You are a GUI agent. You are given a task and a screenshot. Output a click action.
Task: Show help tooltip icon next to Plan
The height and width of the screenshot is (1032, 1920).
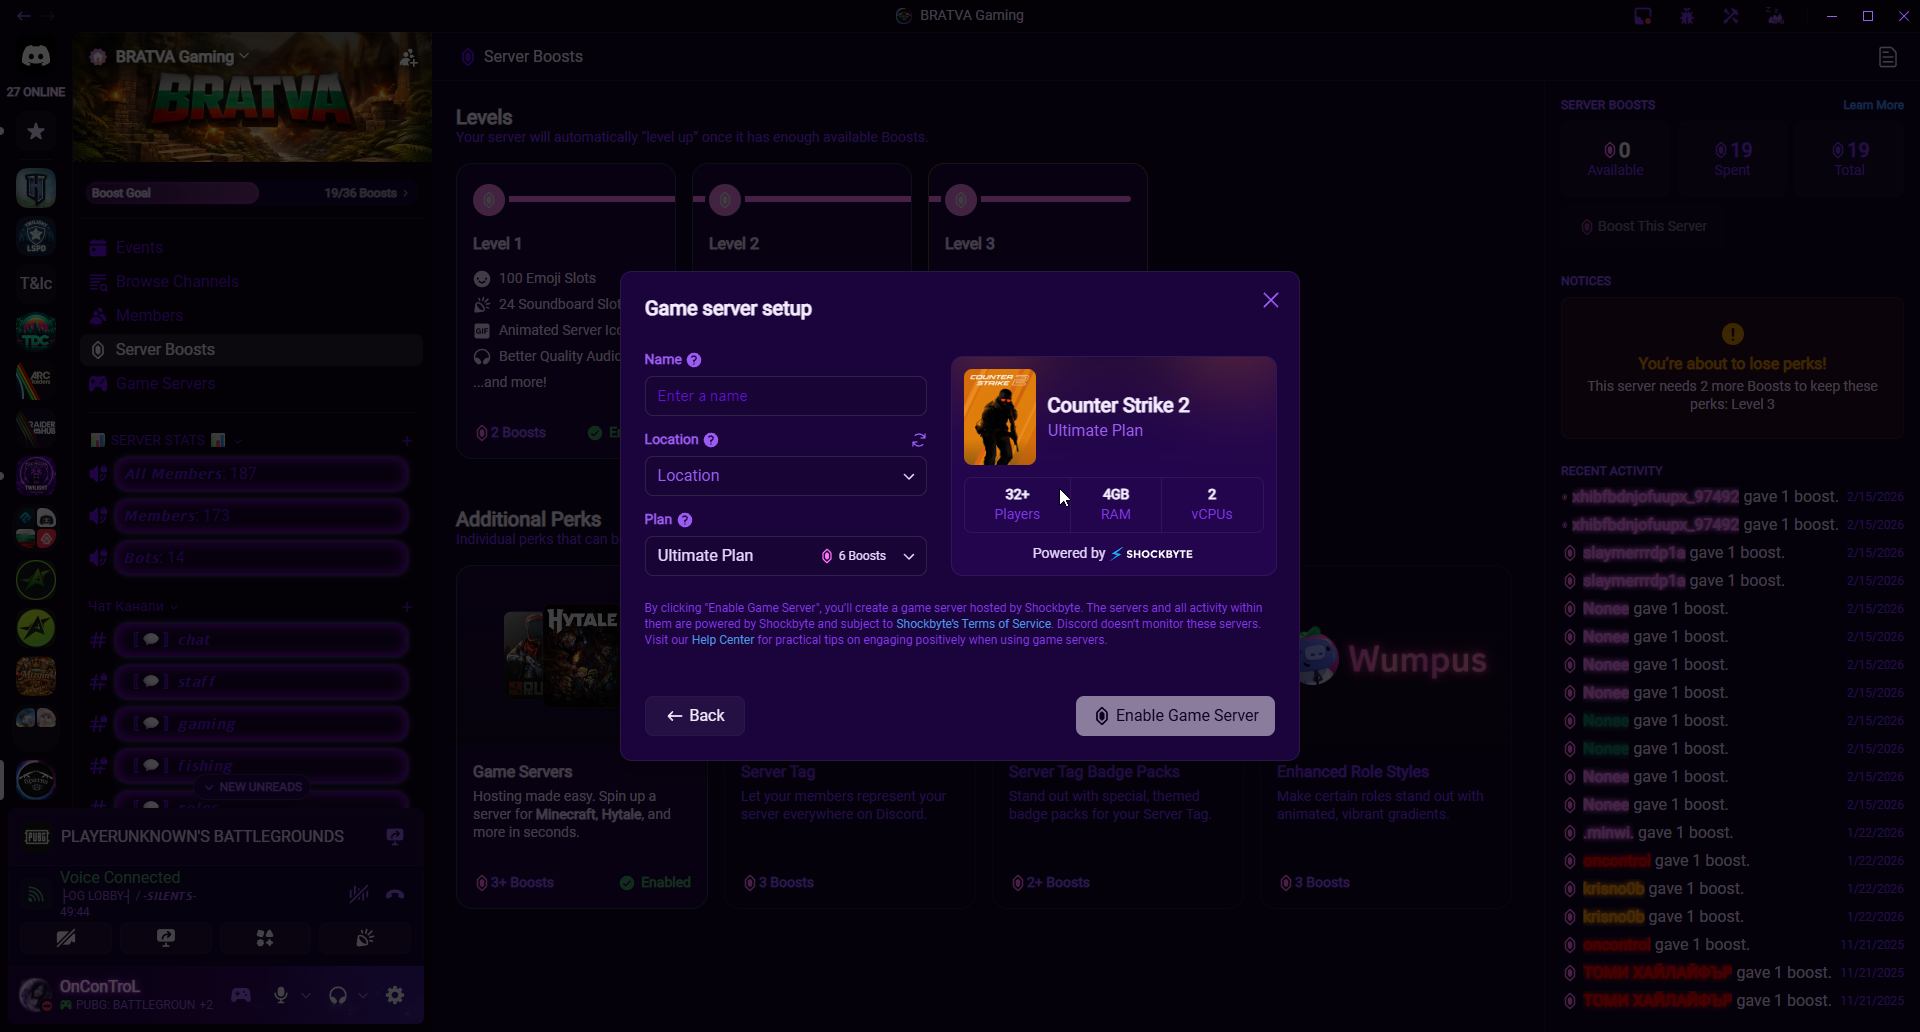685,520
